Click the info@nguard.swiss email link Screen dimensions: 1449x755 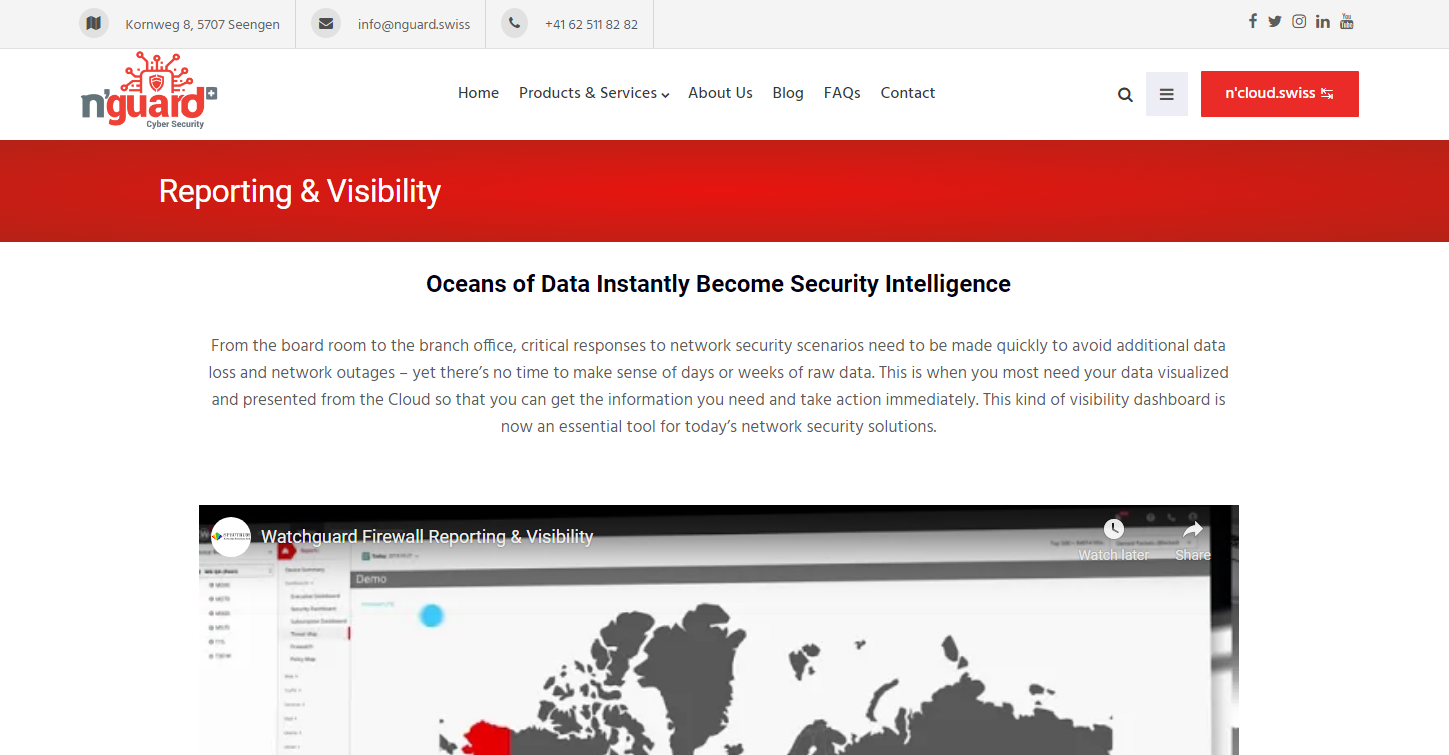click(414, 24)
